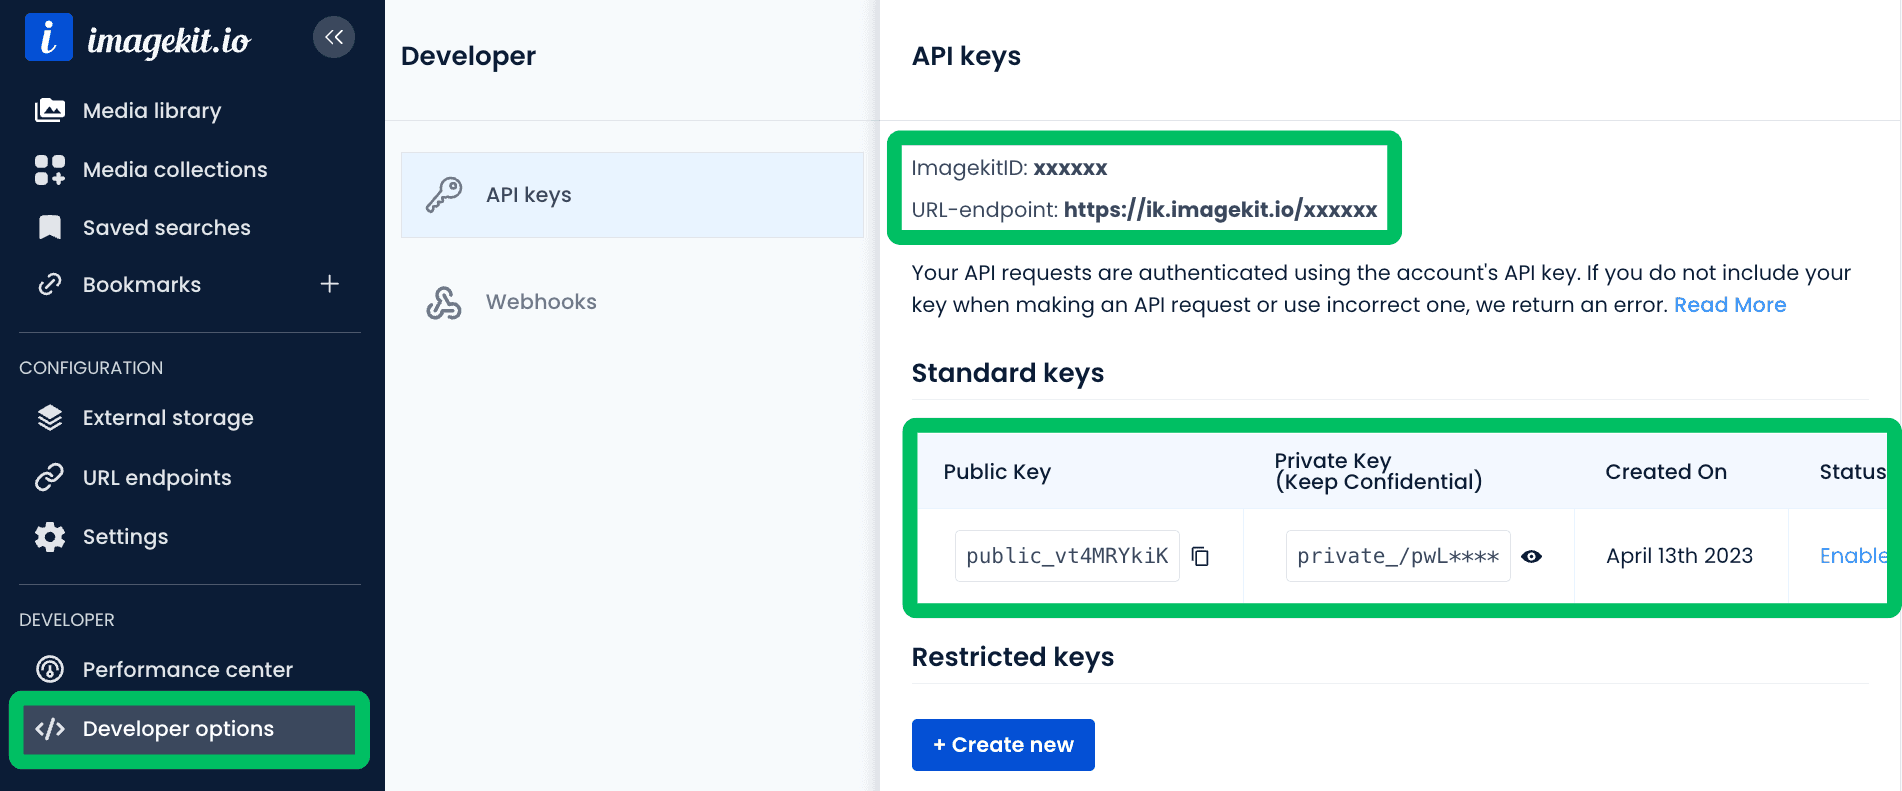Open Bookmarks in the sidebar

[x=141, y=285]
